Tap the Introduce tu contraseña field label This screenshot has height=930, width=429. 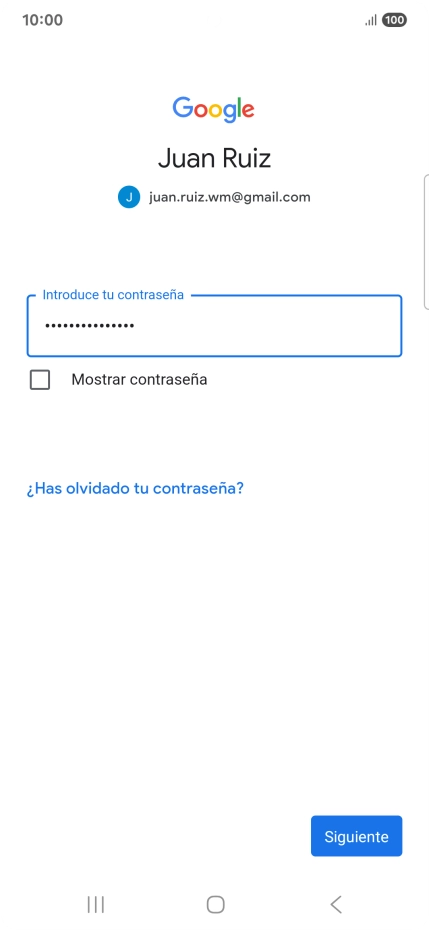pyautogui.click(x=113, y=295)
